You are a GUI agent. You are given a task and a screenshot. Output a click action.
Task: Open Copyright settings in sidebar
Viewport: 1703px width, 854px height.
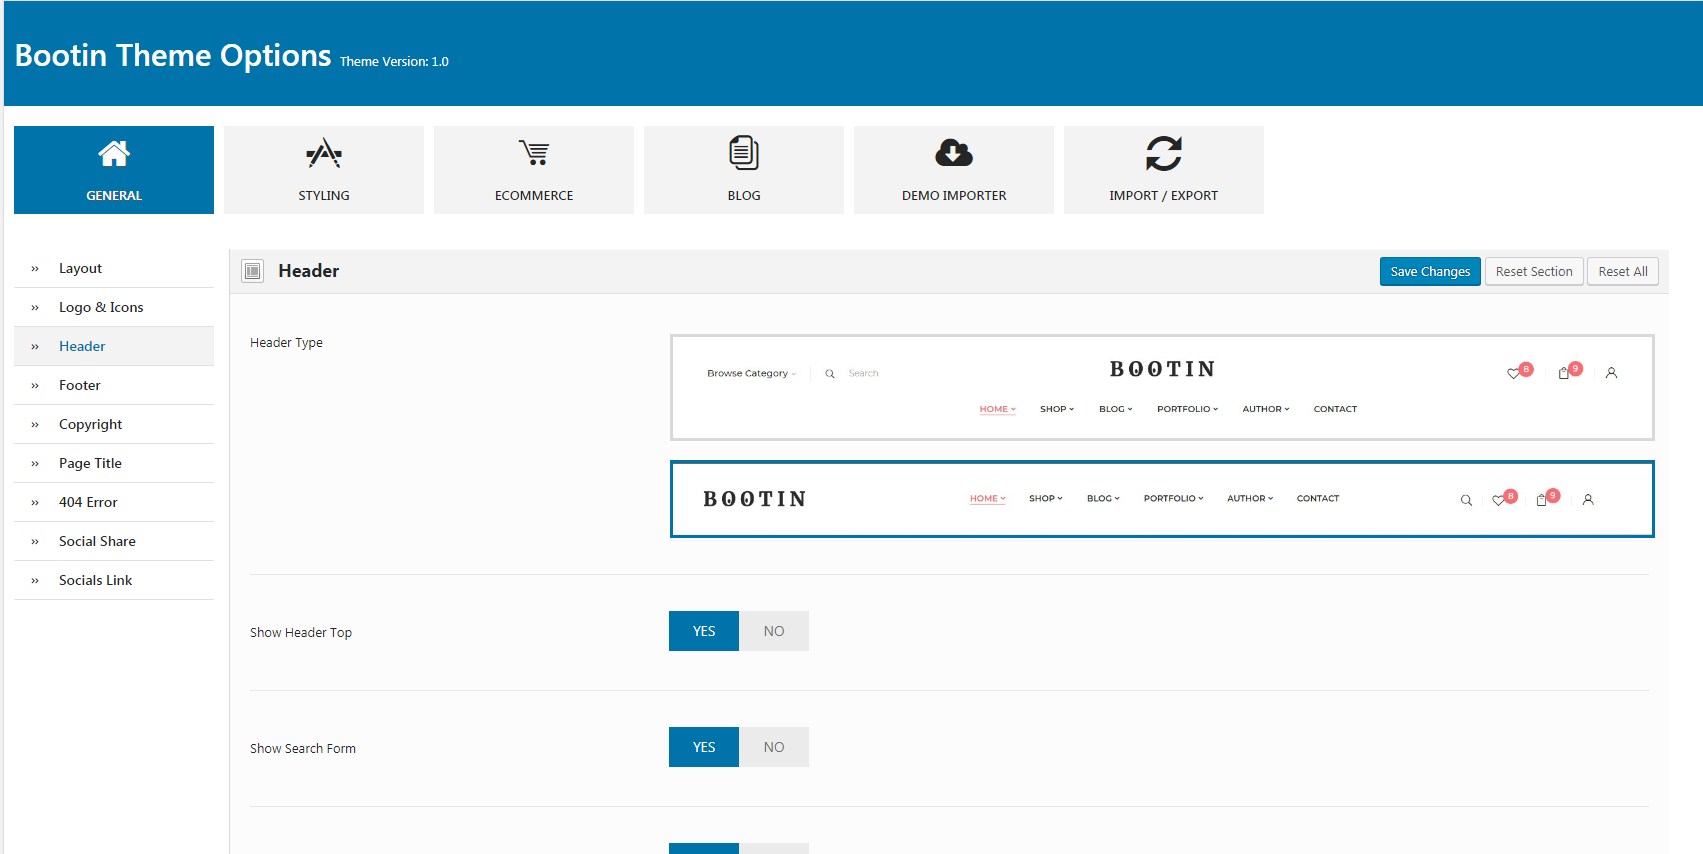click(114, 424)
